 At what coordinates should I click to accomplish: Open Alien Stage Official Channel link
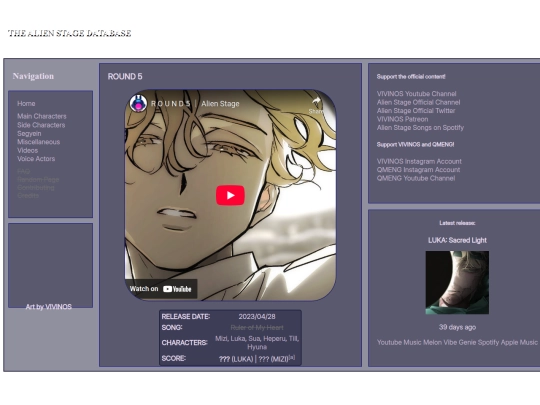[x=418, y=102]
